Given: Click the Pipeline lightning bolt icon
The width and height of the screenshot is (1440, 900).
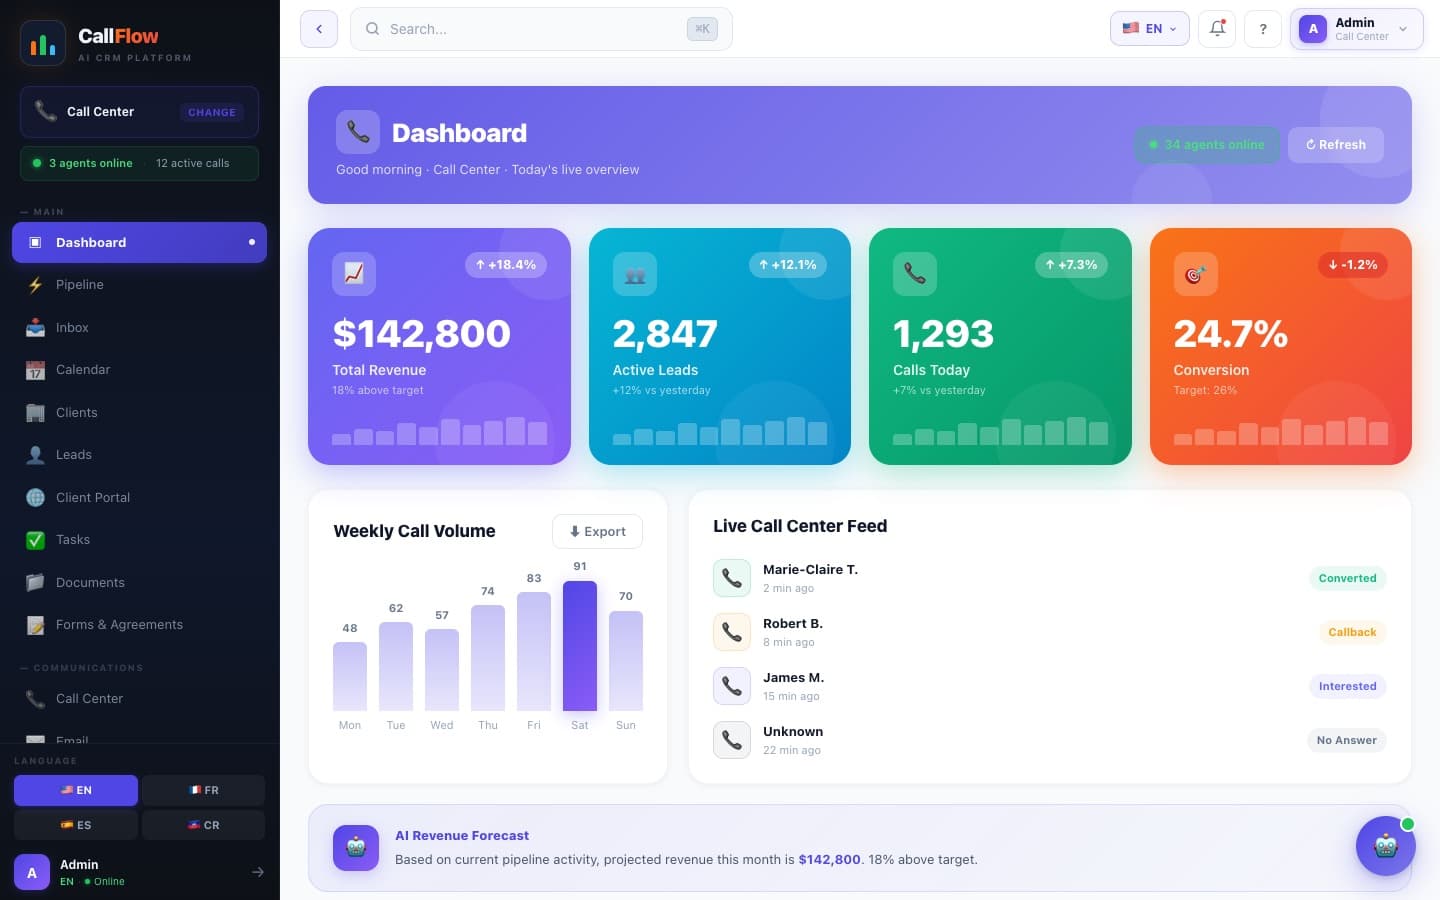Looking at the screenshot, I should tap(35, 285).
